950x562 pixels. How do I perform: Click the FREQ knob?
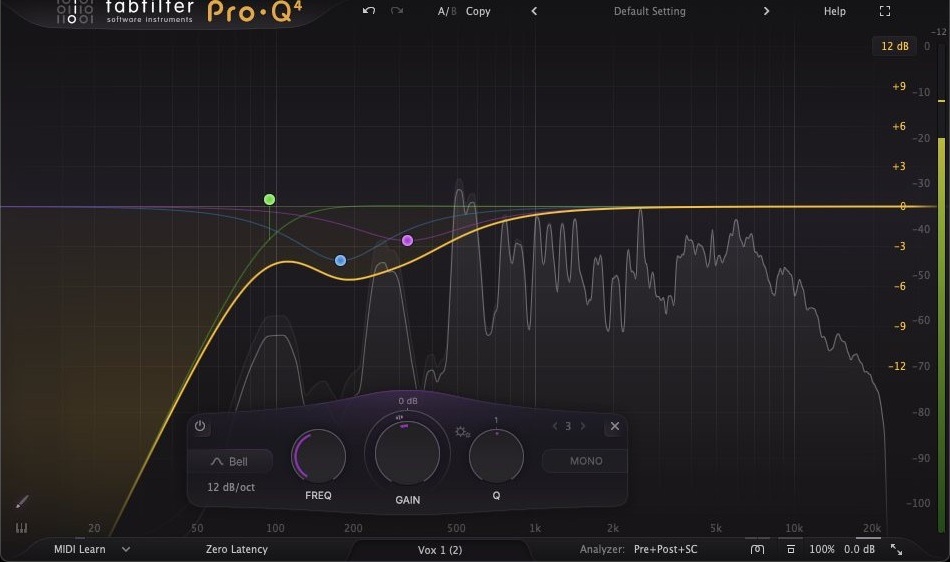pos(318,457)
